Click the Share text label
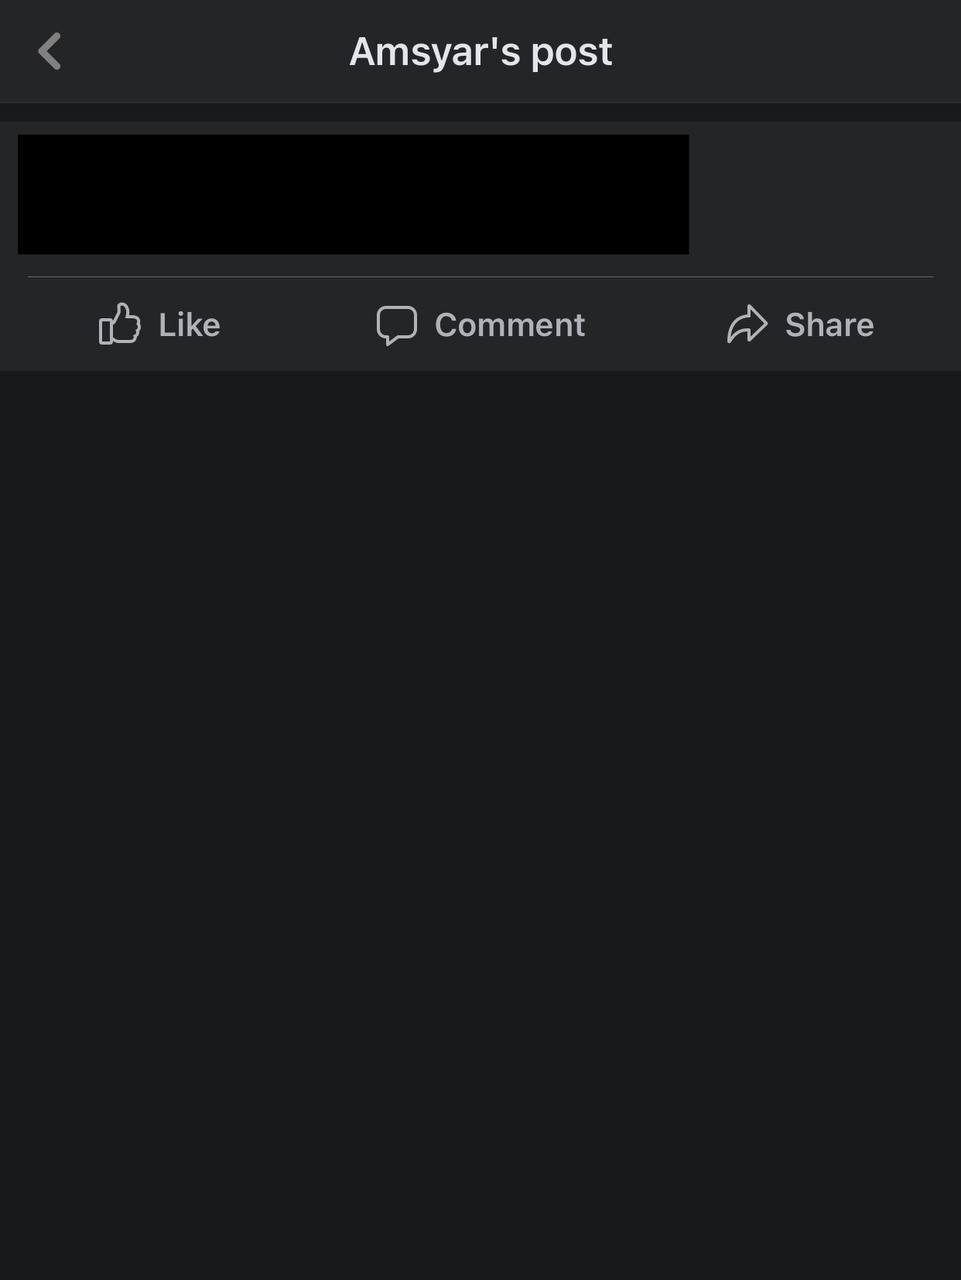 point(829,325)
